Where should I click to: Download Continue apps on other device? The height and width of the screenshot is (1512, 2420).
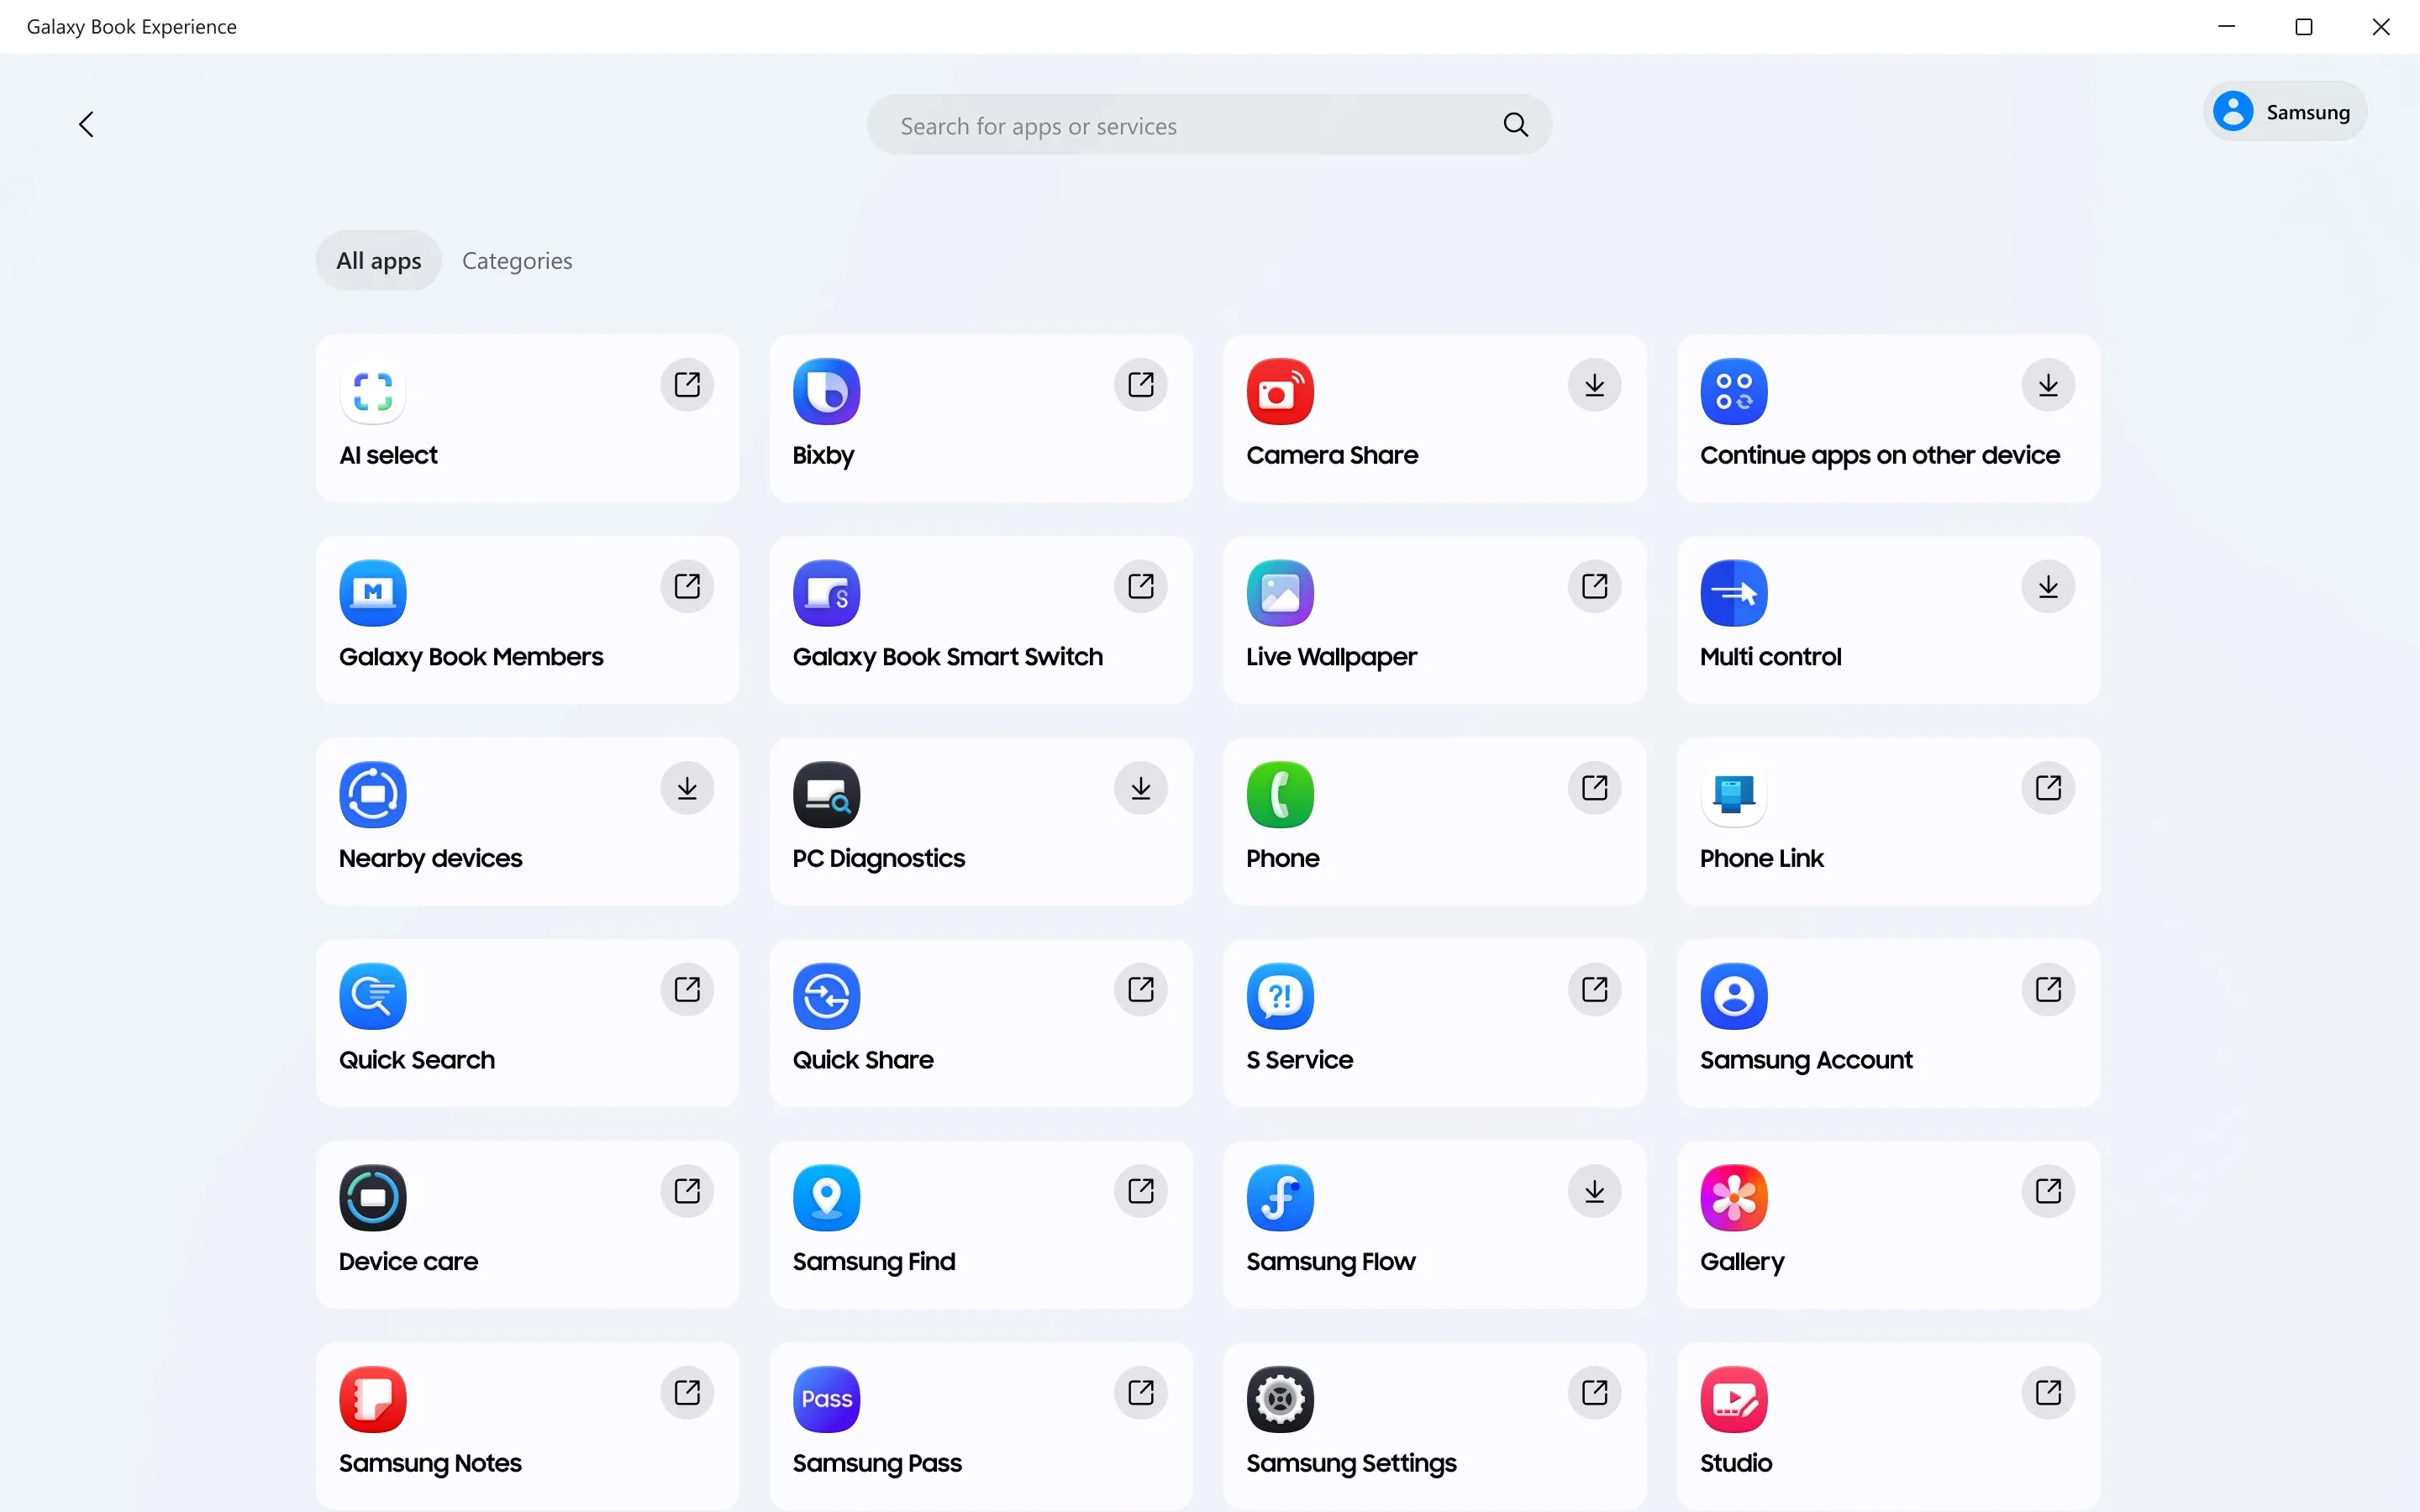tap(2048, 385)
